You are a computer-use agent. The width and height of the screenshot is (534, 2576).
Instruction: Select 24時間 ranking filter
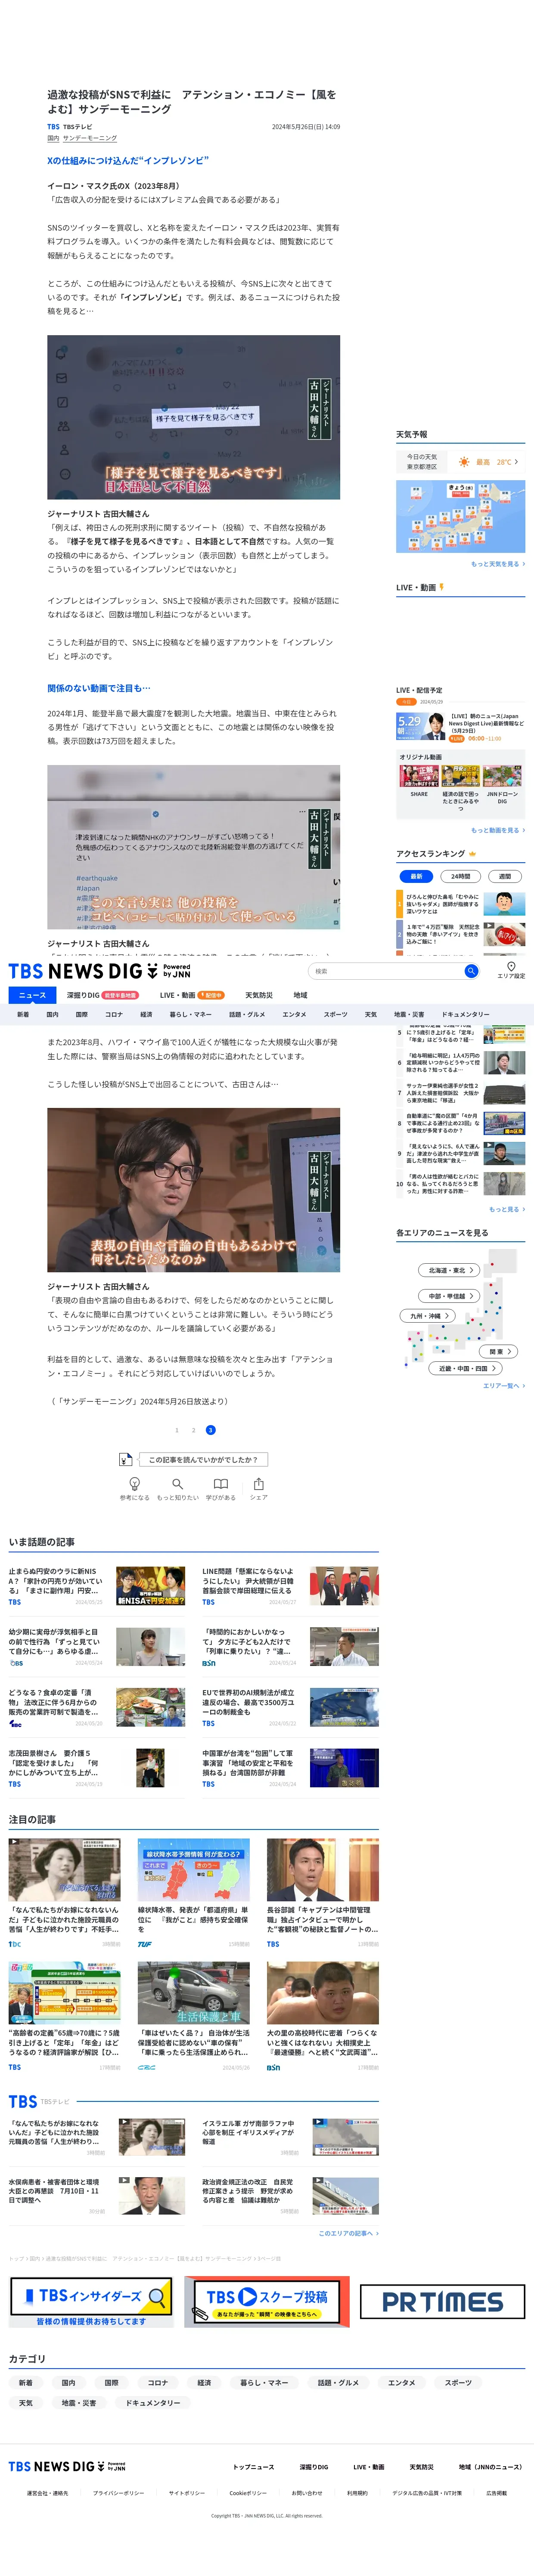[460, 876]
